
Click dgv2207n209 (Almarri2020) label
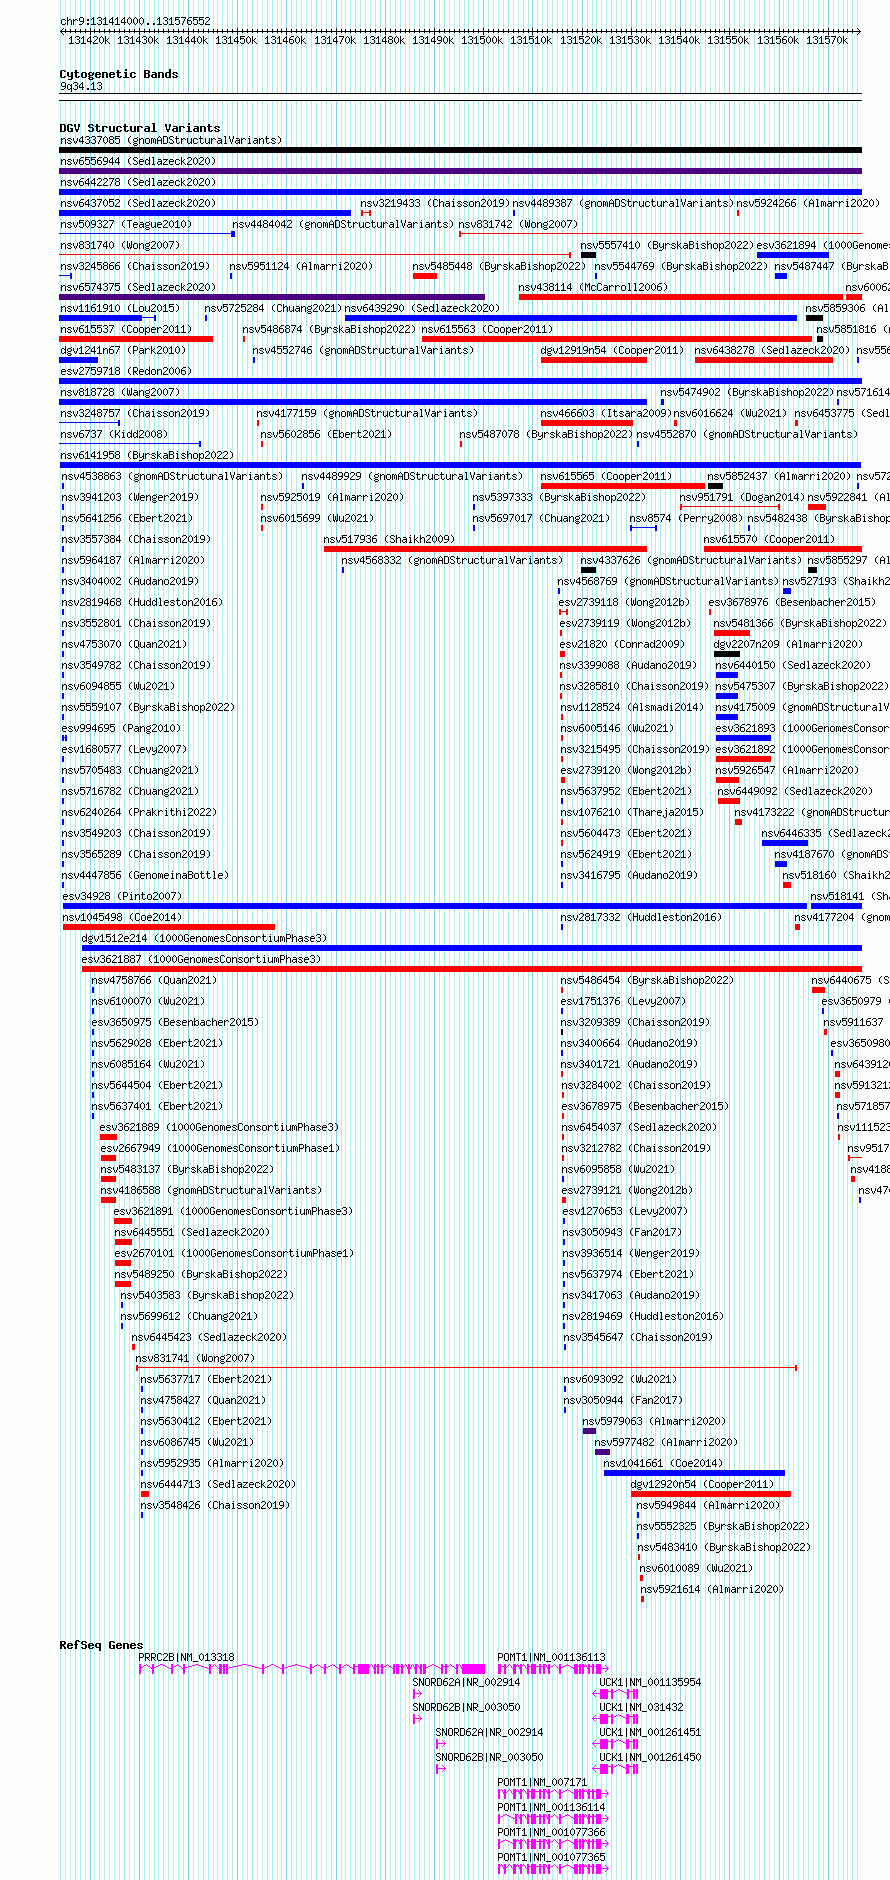tap(788, 644)
